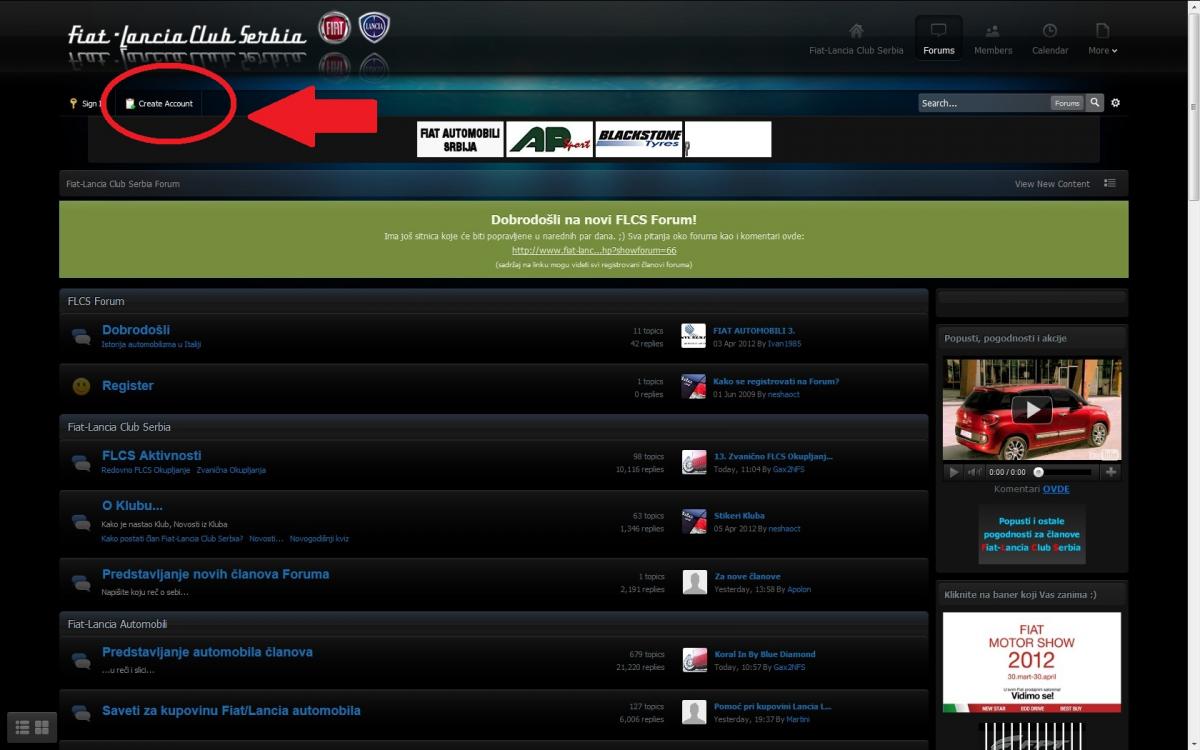Open Saveti za kupovinu Fiat/Lancia automobila

pos(231,711)
